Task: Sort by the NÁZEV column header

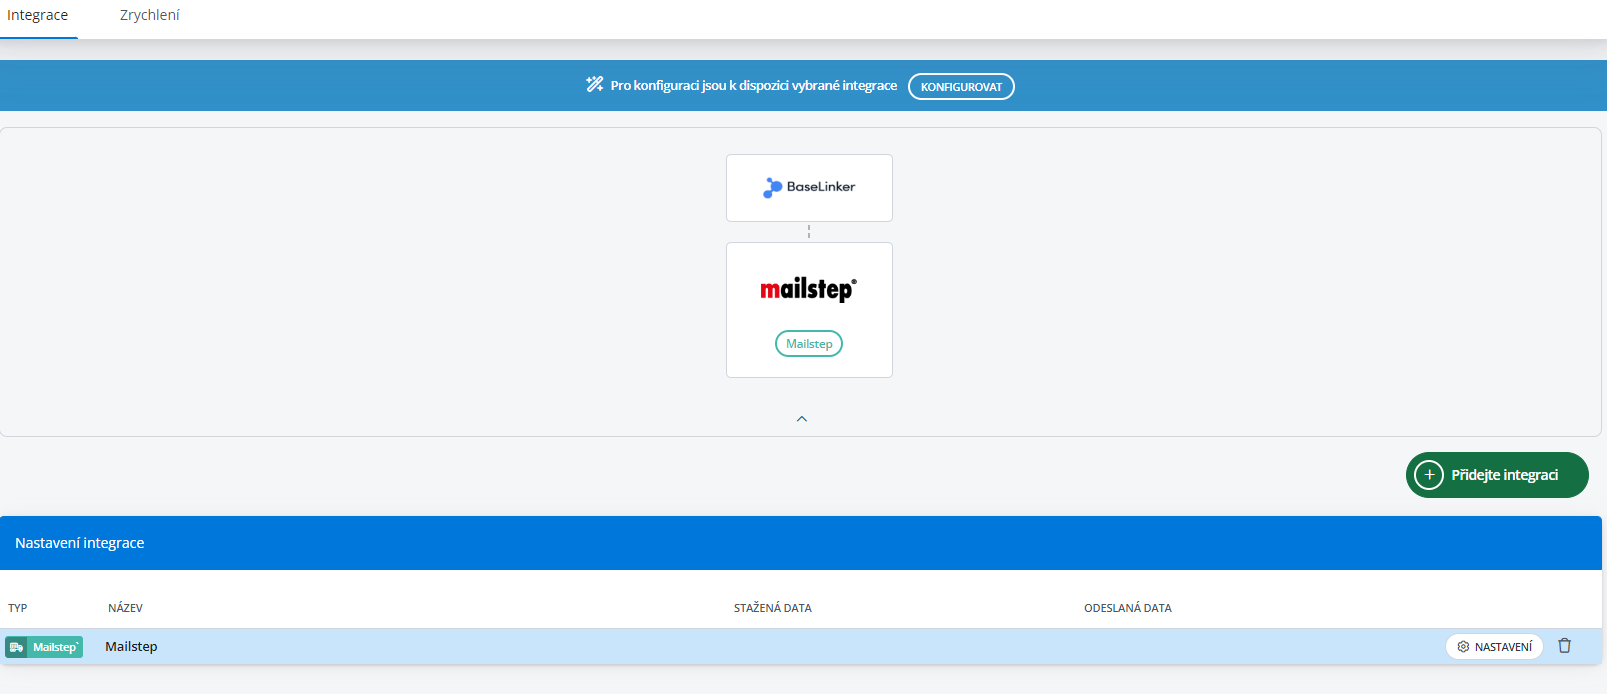Action: (x=125, y=608)
